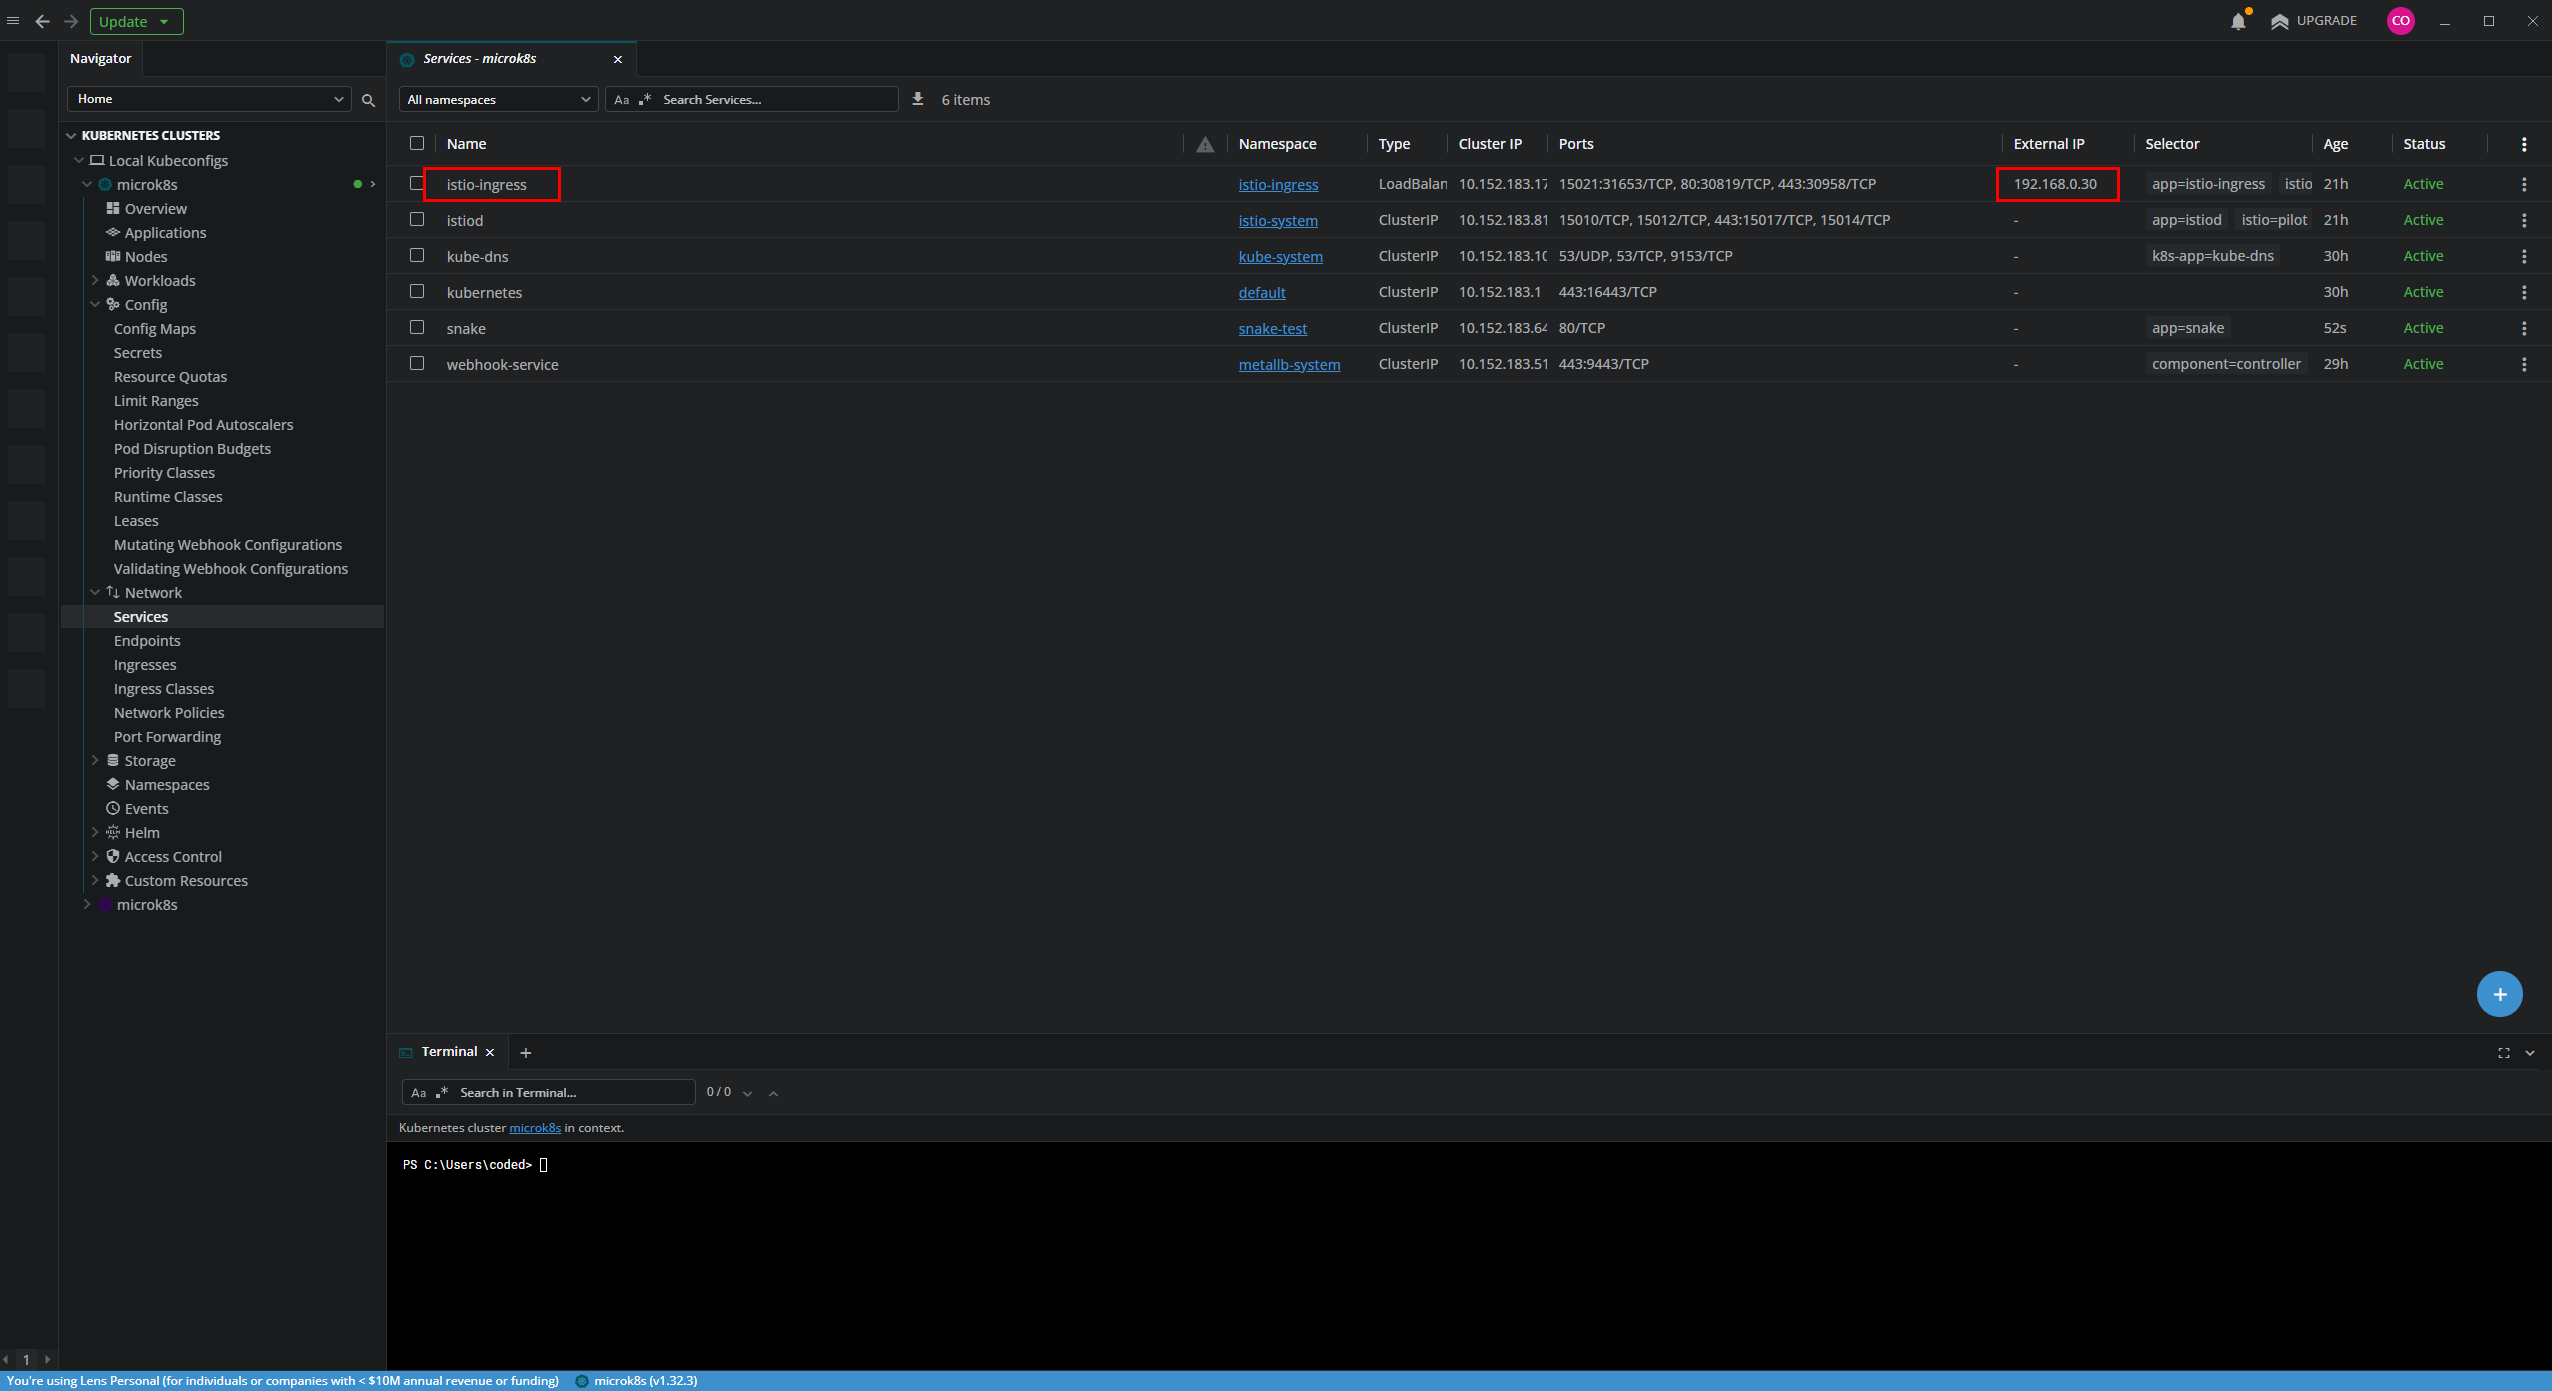Open actions menu for kubernetes row
The image size is (2552, 1391).
pos(2524,292)
